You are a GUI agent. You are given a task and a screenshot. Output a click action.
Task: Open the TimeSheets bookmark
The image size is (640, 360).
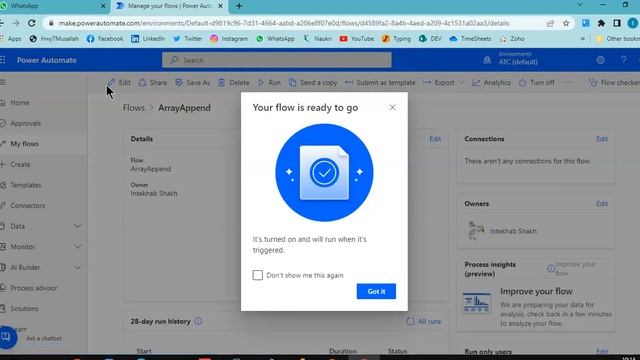[470, 39]
